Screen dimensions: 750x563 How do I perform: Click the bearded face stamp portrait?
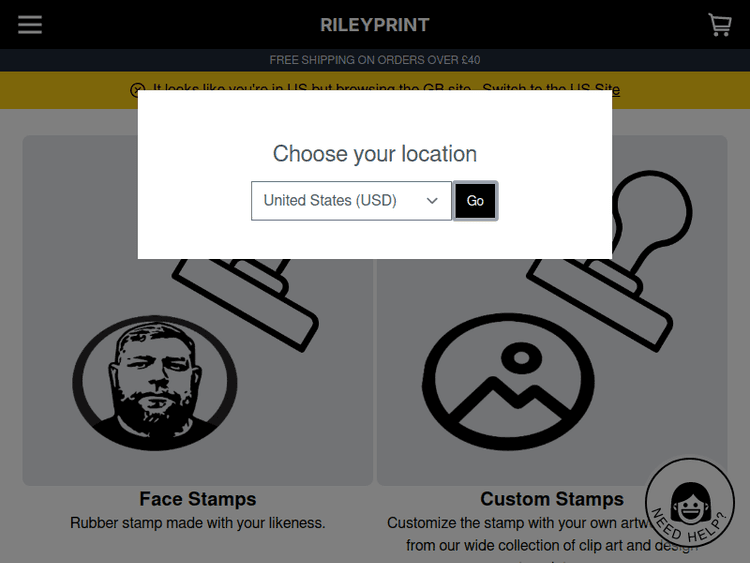155,381
